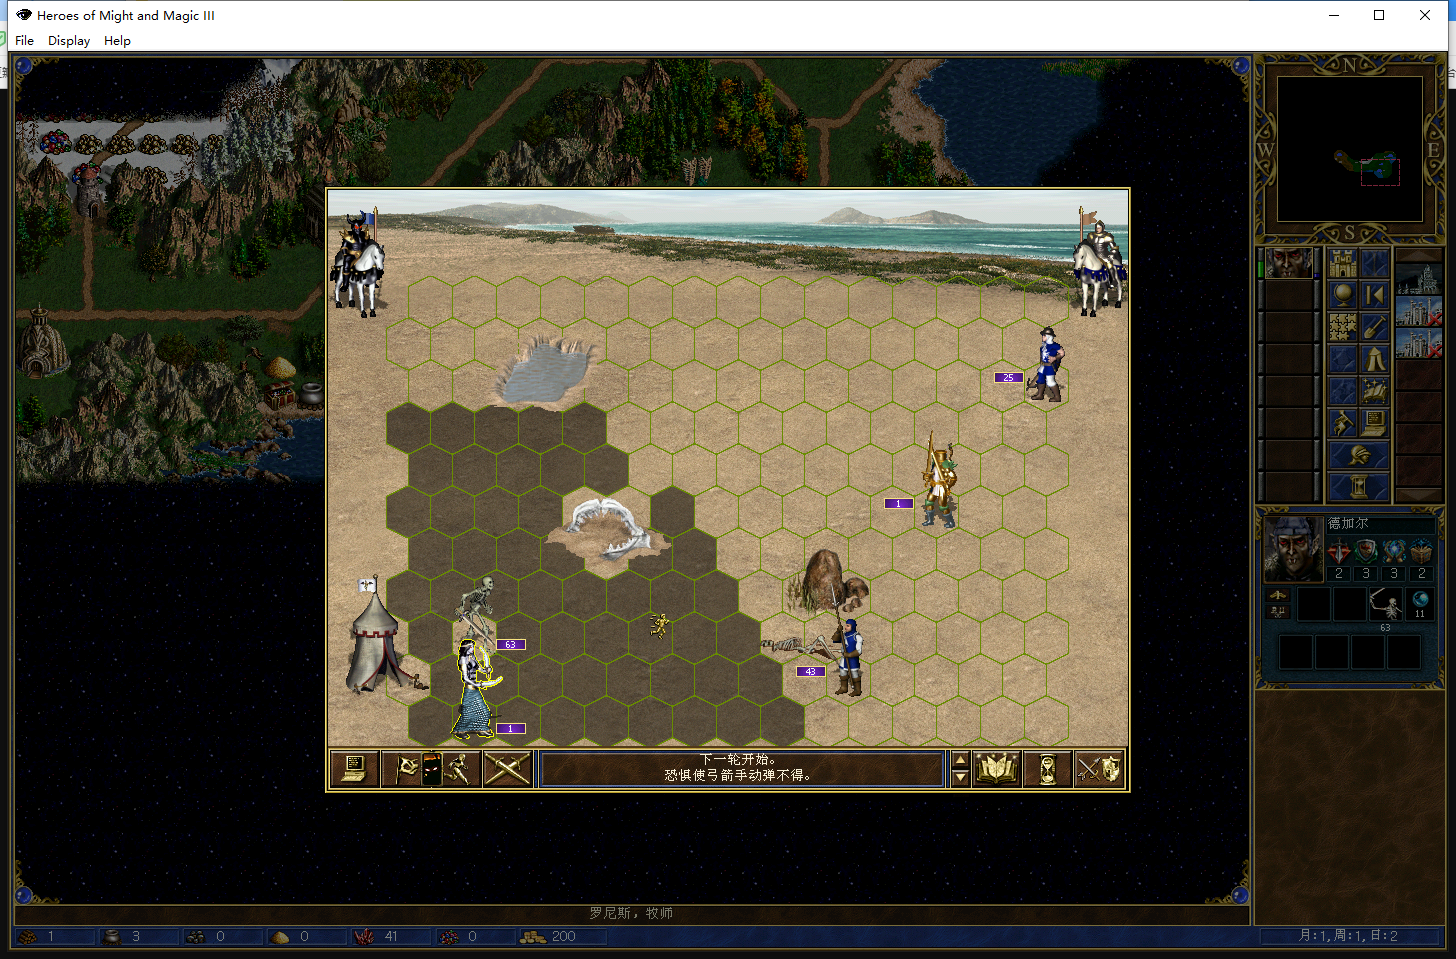Screen dimensions: 1456x959
Task: Target enemy archer stack of 25
Action: click(x=1047, y=365)
